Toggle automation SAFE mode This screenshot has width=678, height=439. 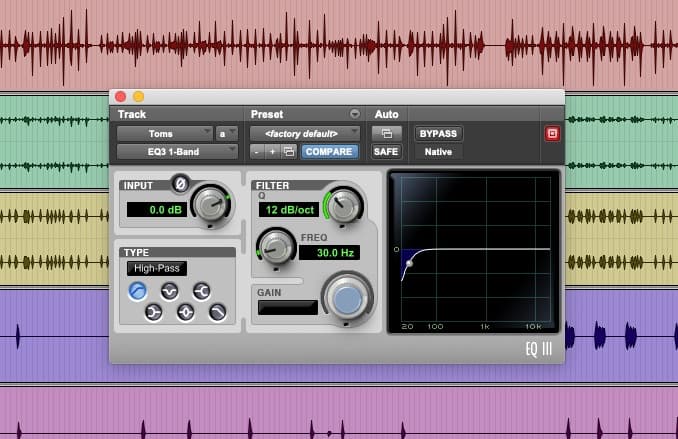click(386, 152)
